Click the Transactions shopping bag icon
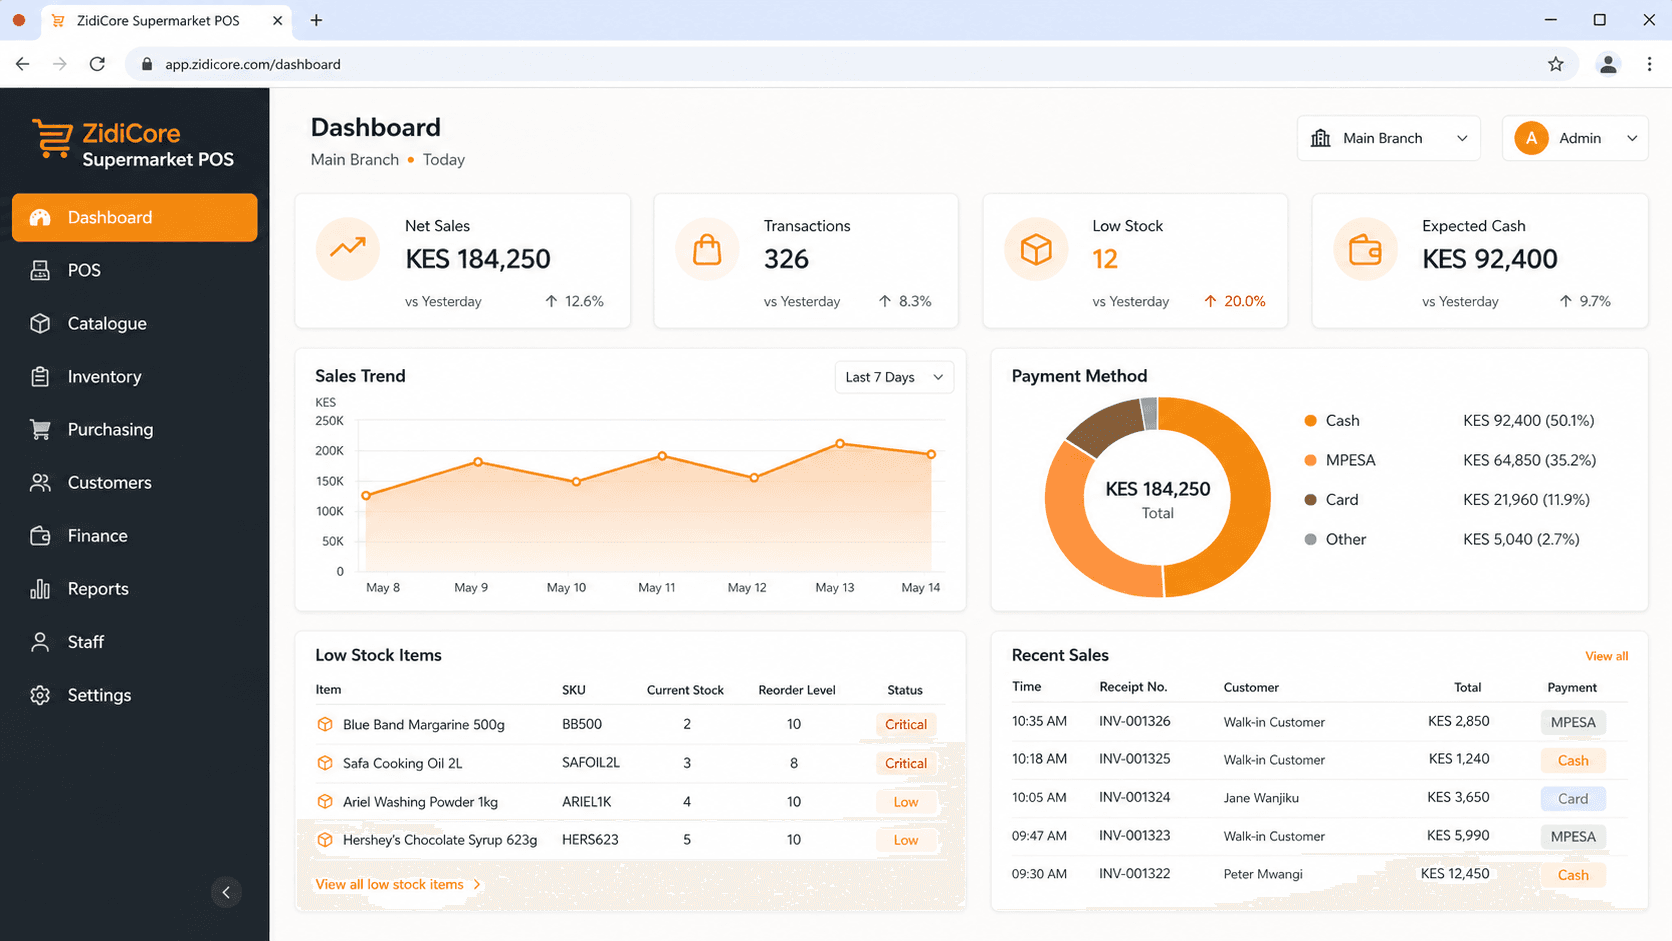The width and height of the screenshot is (1672, 941). coord(707,248)
